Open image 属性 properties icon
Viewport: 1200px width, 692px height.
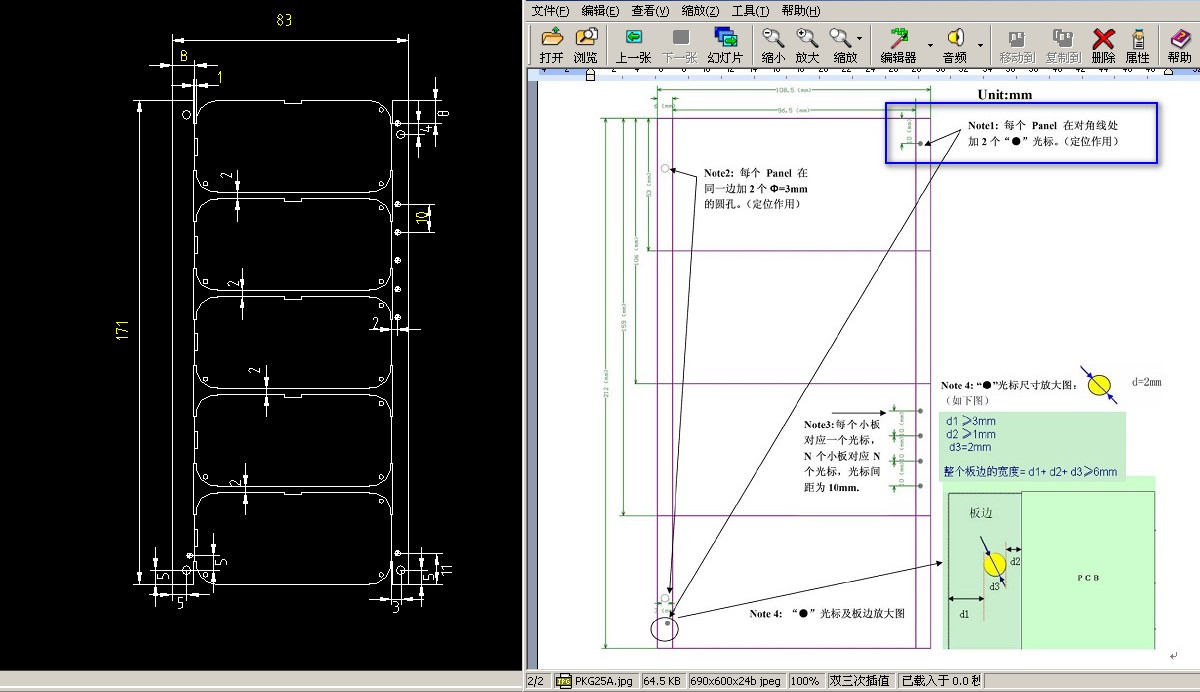click(1137, 45)
